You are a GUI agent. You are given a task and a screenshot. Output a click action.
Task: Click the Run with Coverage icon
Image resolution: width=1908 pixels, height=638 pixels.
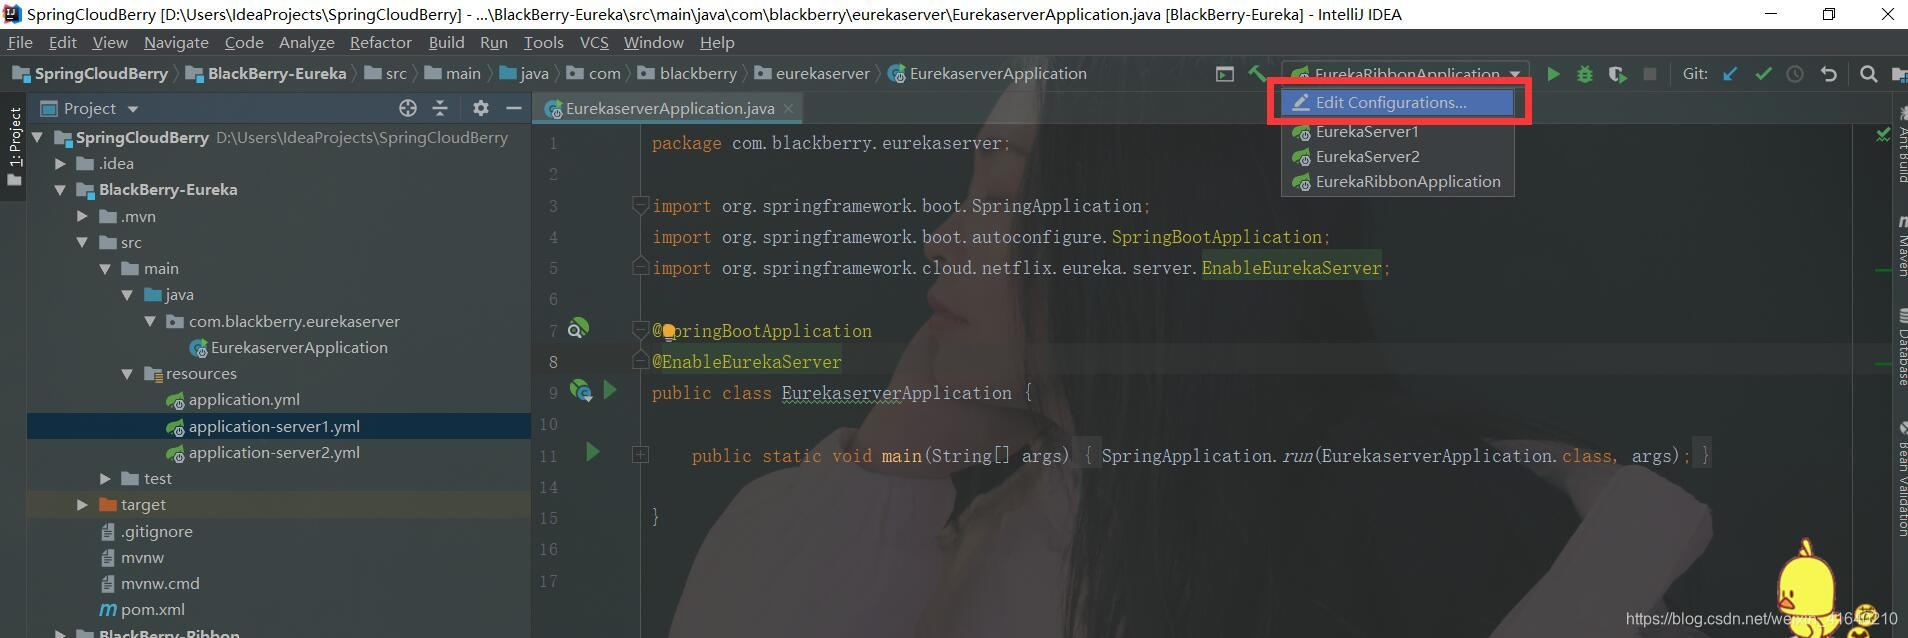pyautogui.click(x=1617, y=74)
